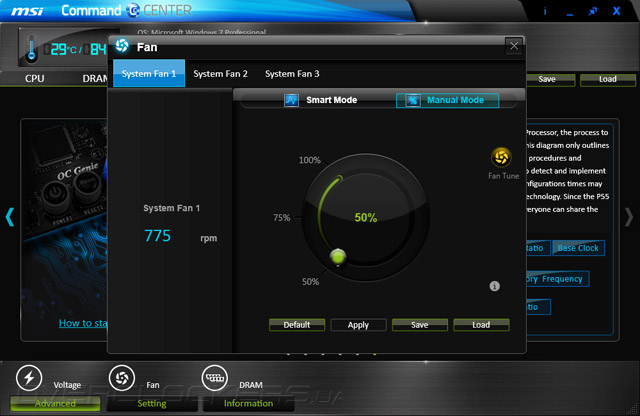
Task: Click the Frequency button behind dialog
Action: pos(558,279)
